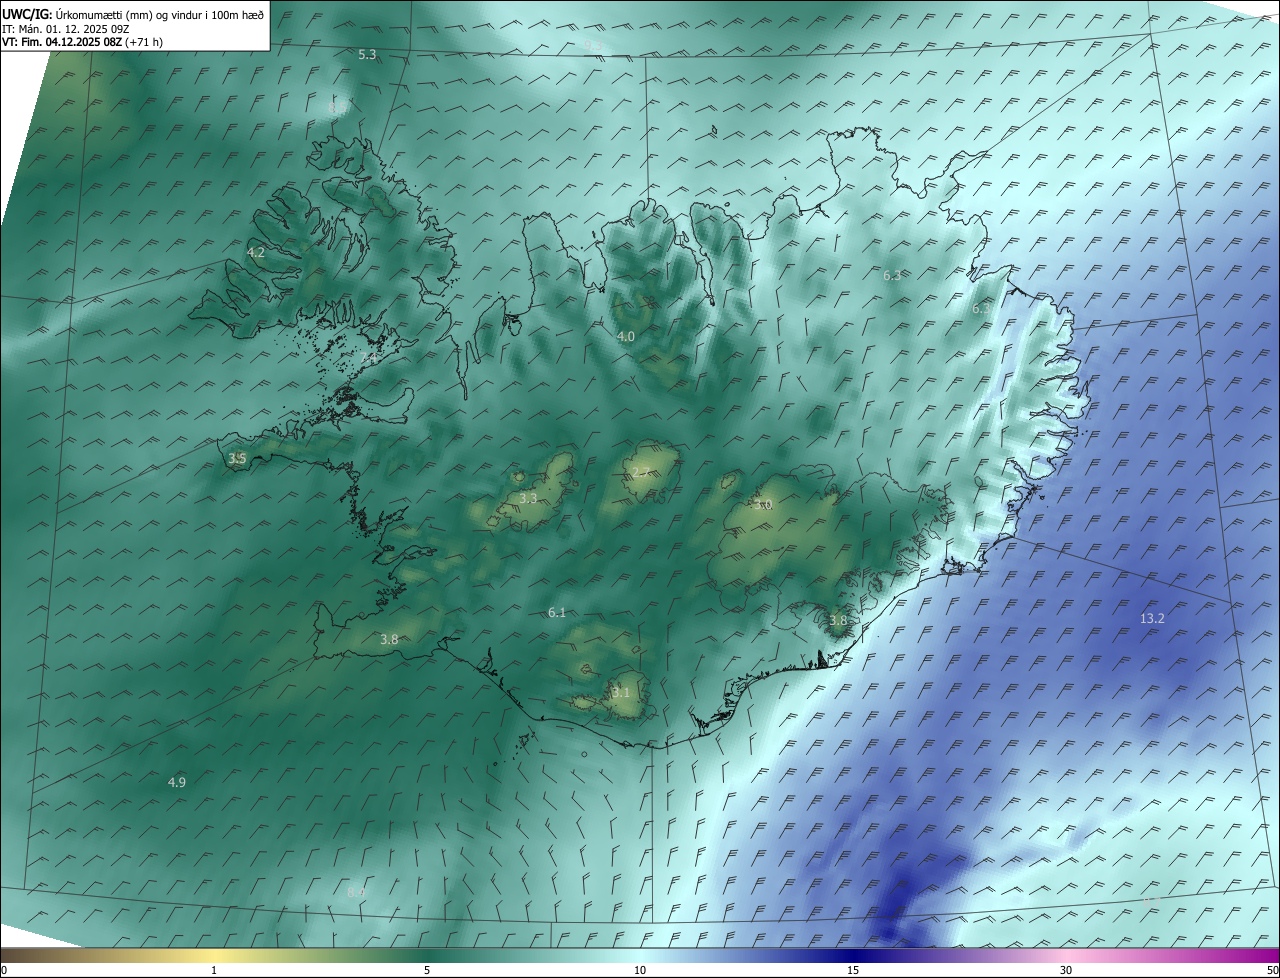Click the 30 tick on the color scale
The width and height of the screenshot is (1280, 978).
point(1066,971)
